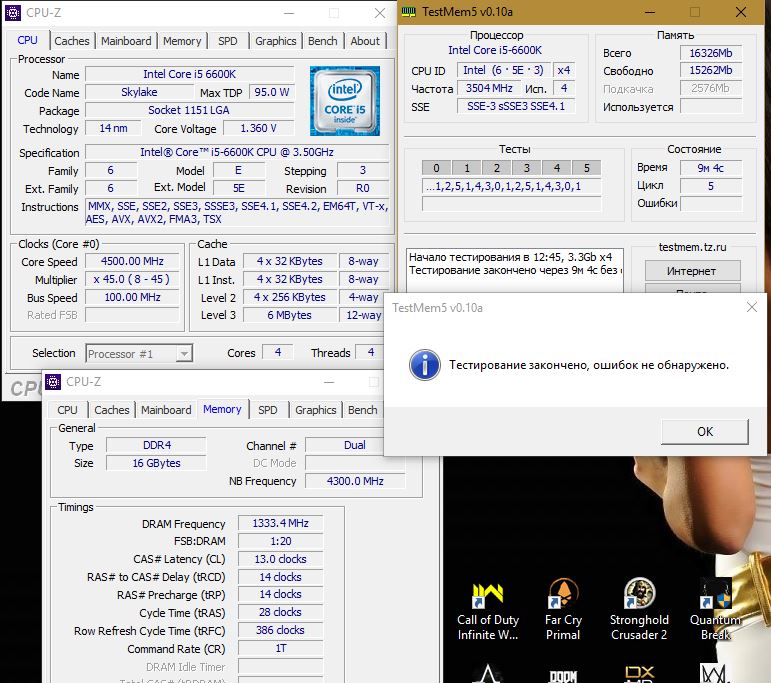This screenshot has height=683, width=771.
Task: Click test number 3 box in TestMem5
Action: tap(527, 168)
